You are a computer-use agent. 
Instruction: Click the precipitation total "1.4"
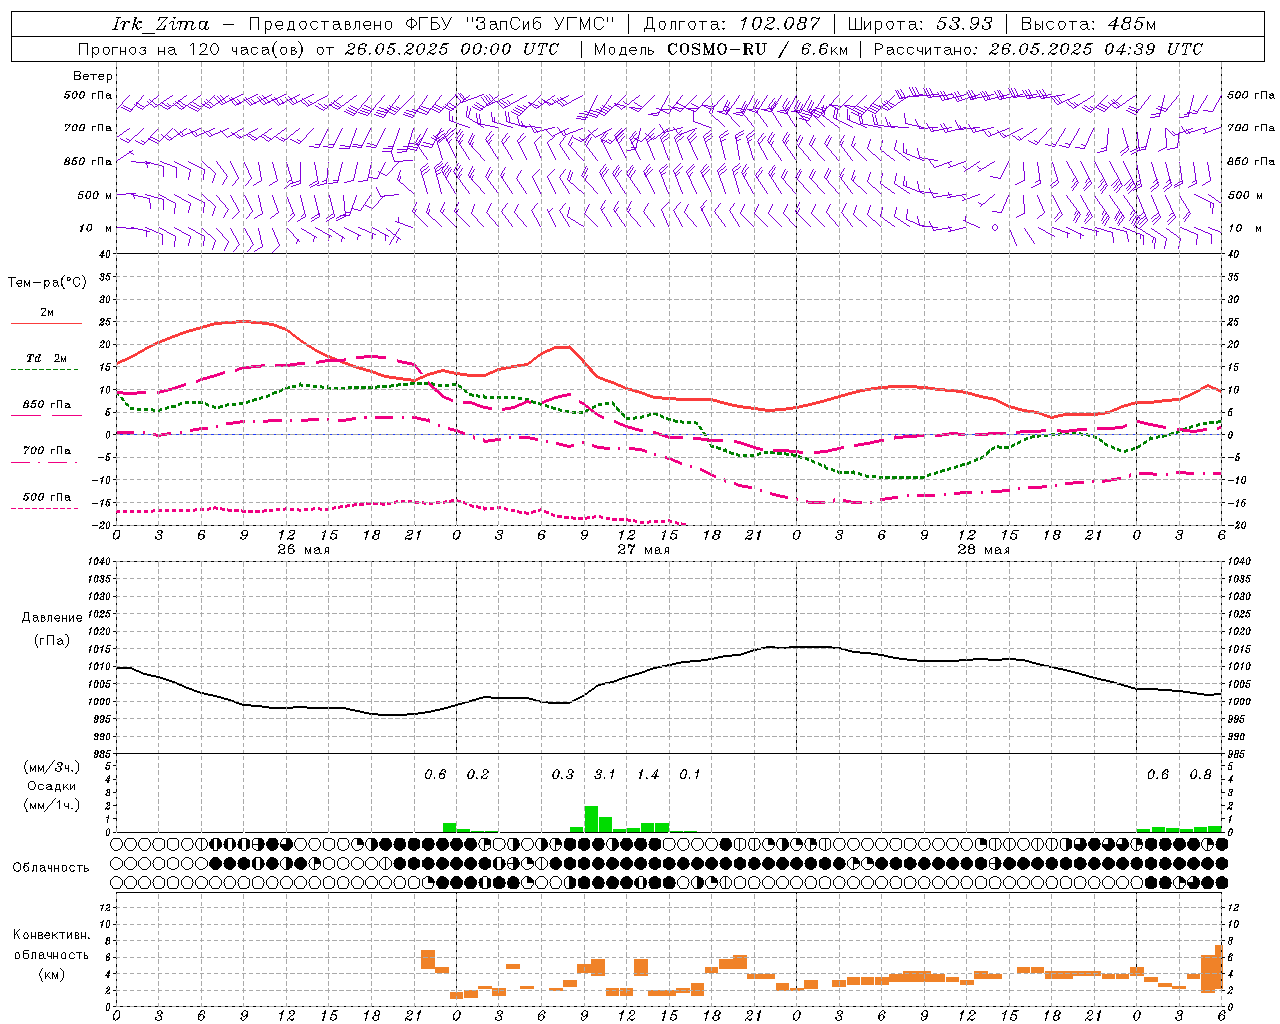648,775
